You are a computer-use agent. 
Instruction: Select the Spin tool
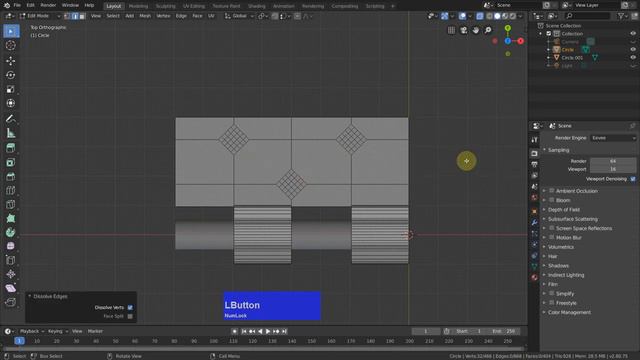tap(11, 232)
